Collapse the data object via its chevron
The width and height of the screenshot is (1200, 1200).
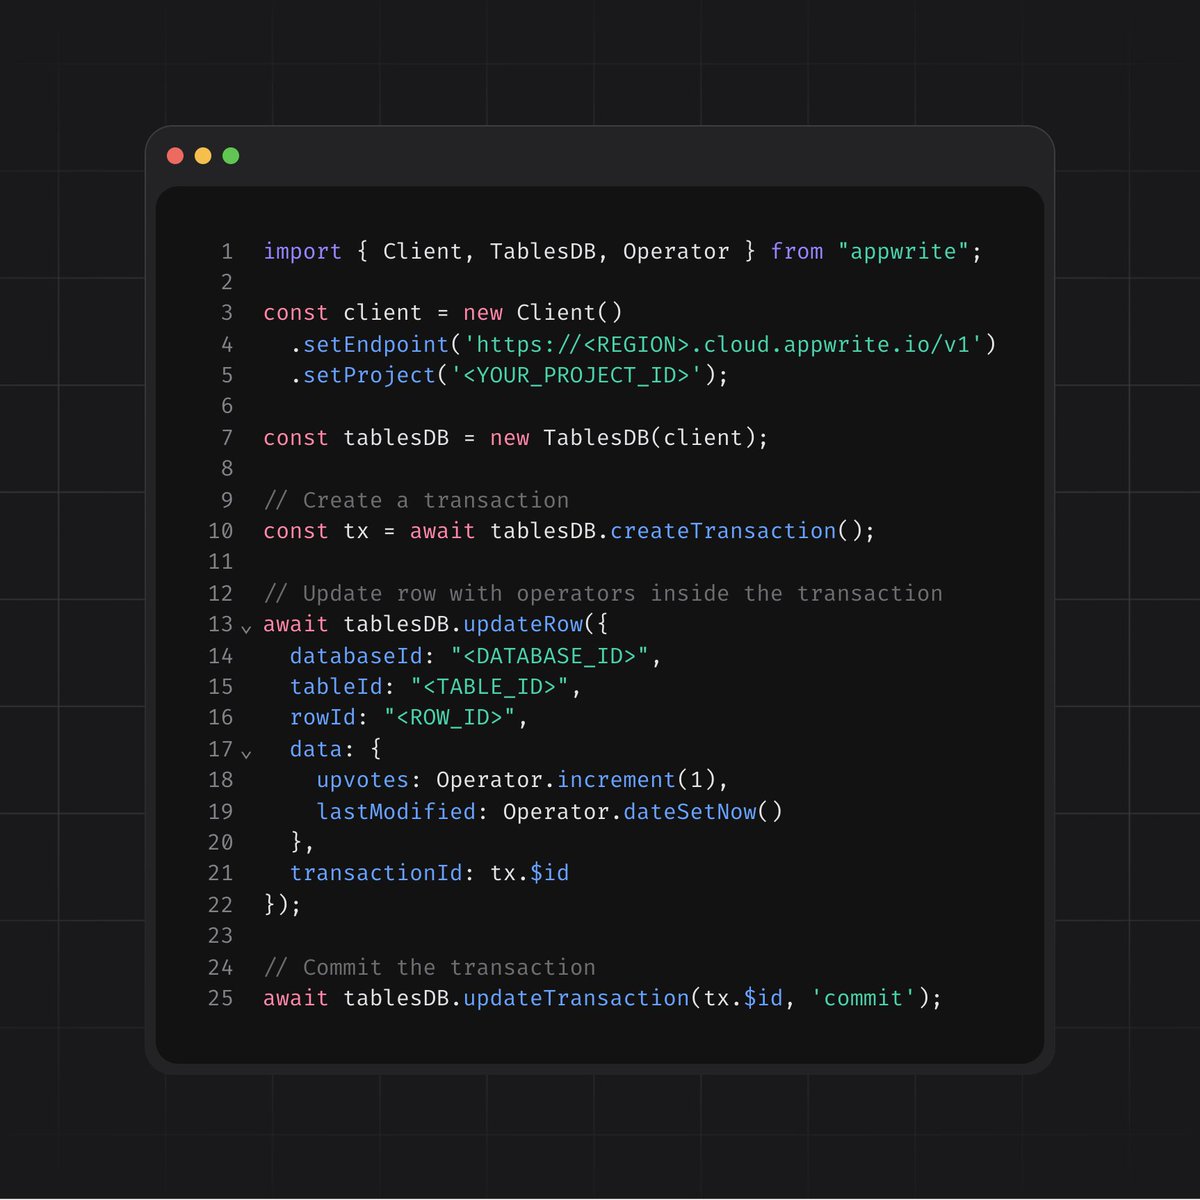[246, 751]
